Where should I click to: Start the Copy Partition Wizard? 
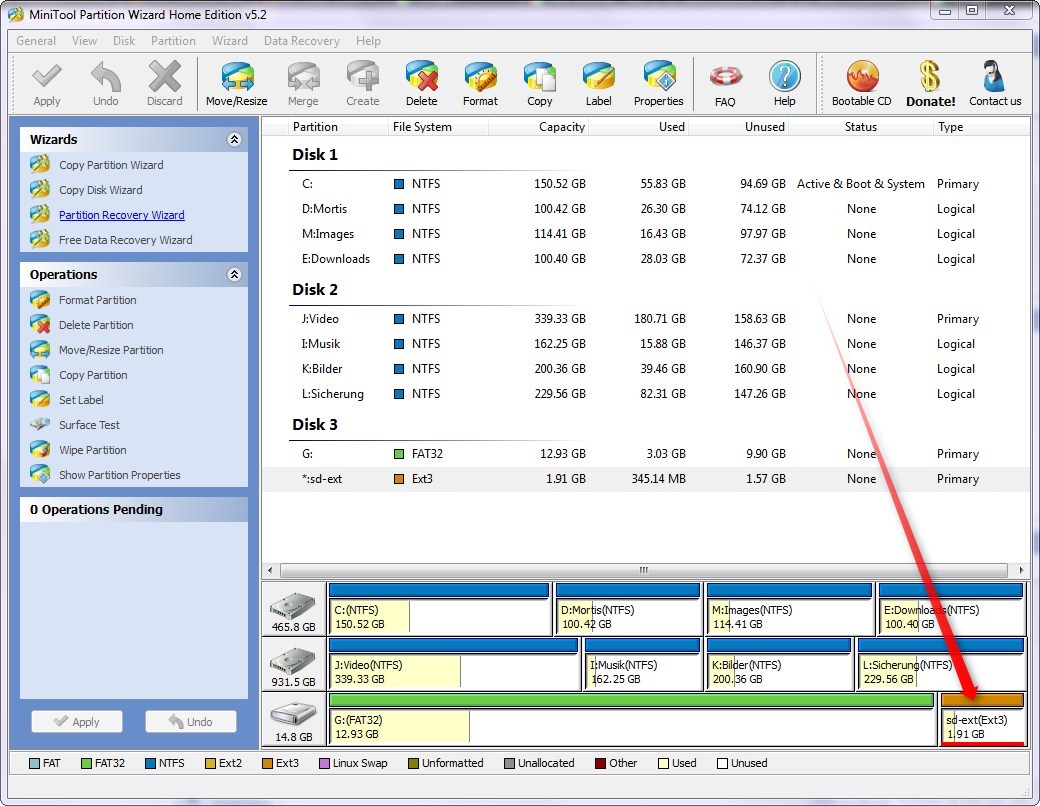click(111, 165)
